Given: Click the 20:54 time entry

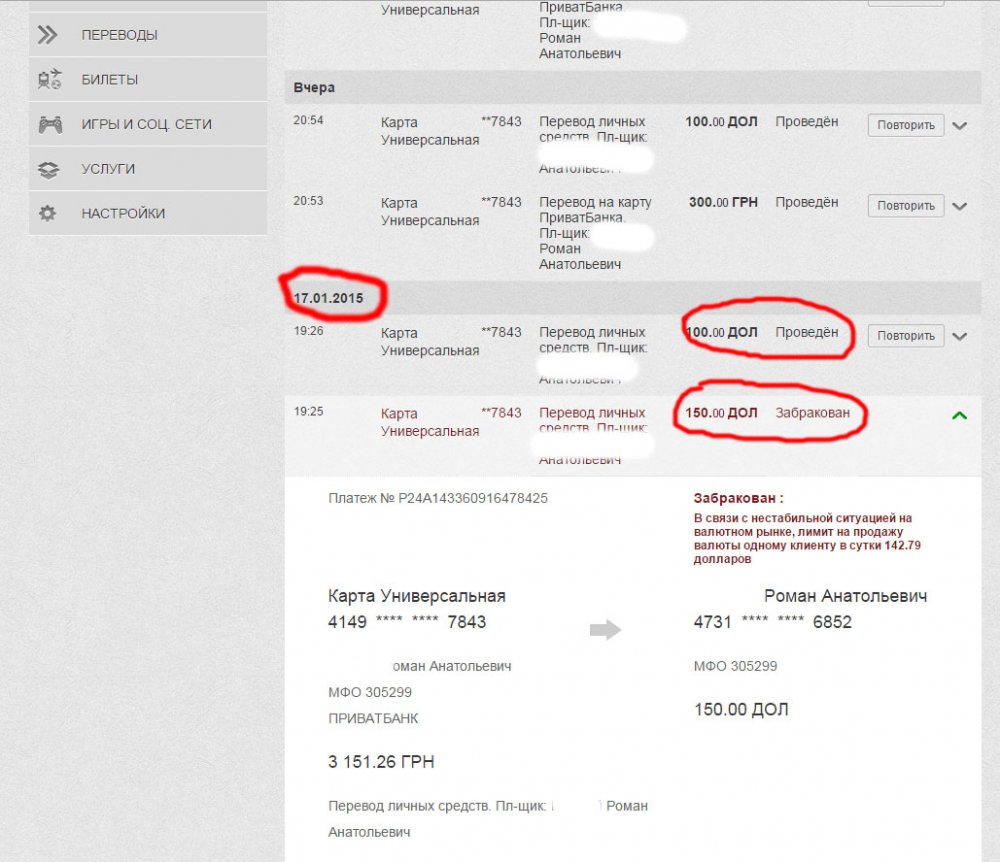Looking at the screenshot, I should click(x=308, y=120).
